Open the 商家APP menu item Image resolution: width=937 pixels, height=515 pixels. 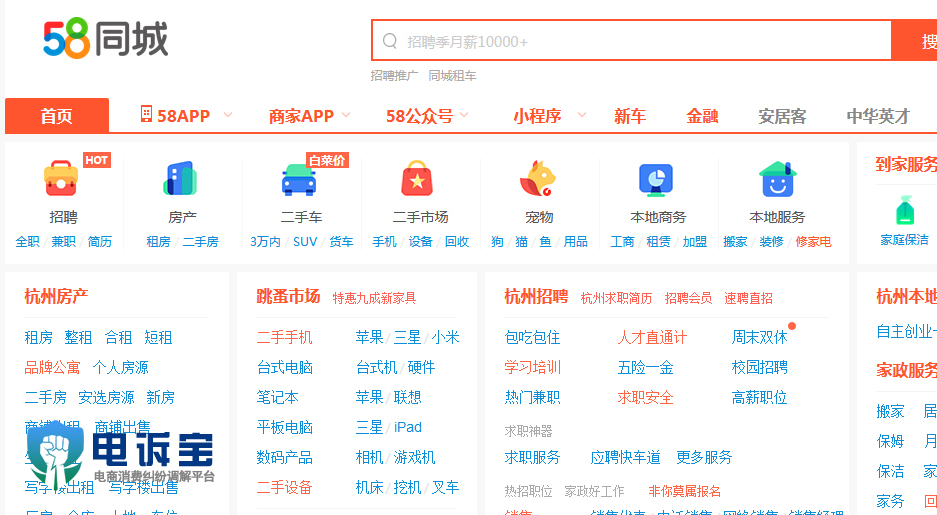point(301,116)
